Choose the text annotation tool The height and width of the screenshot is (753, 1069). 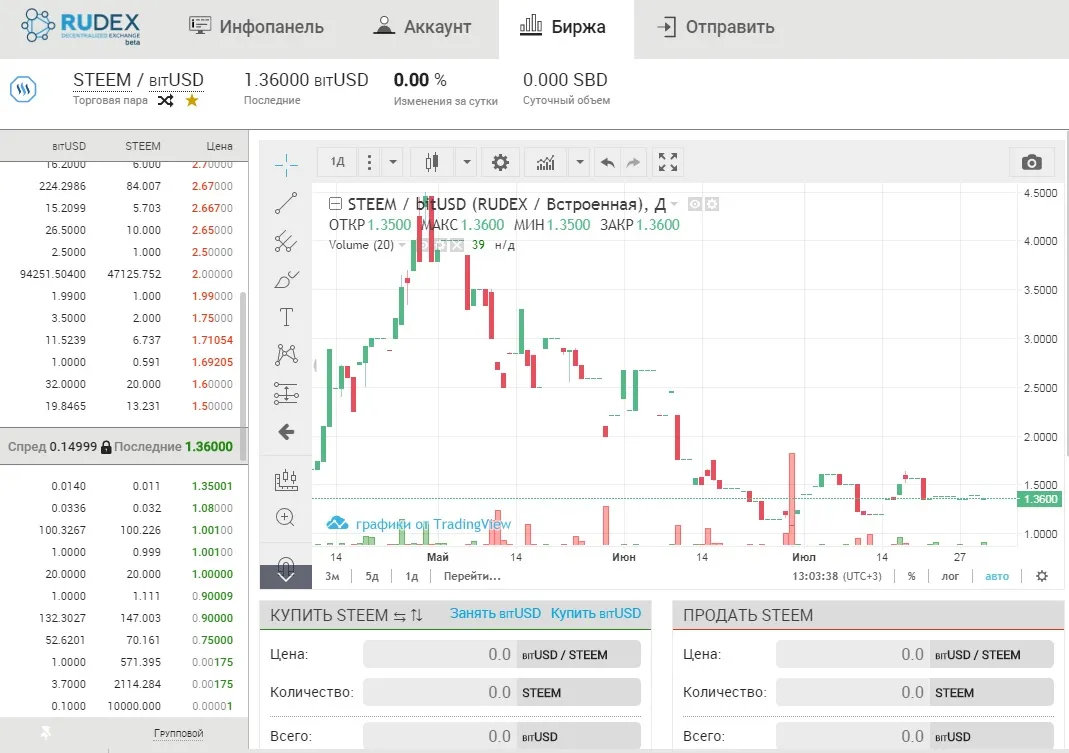tap(286, 317)
